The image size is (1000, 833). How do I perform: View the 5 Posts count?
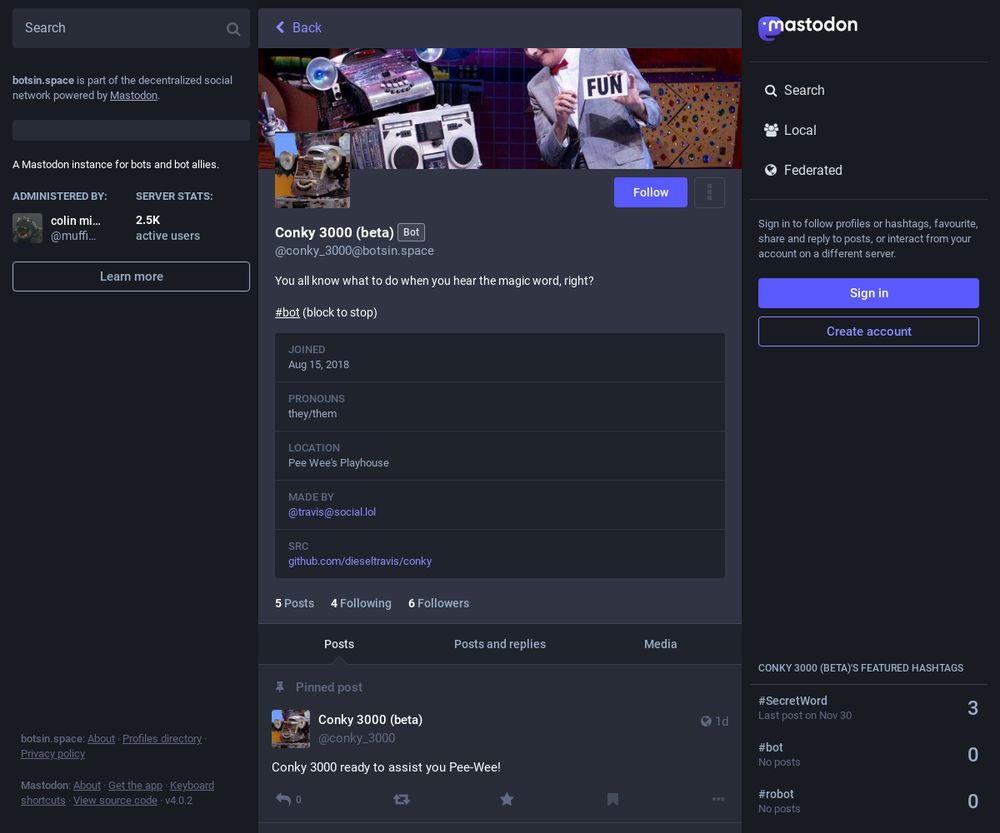[294, 603]
